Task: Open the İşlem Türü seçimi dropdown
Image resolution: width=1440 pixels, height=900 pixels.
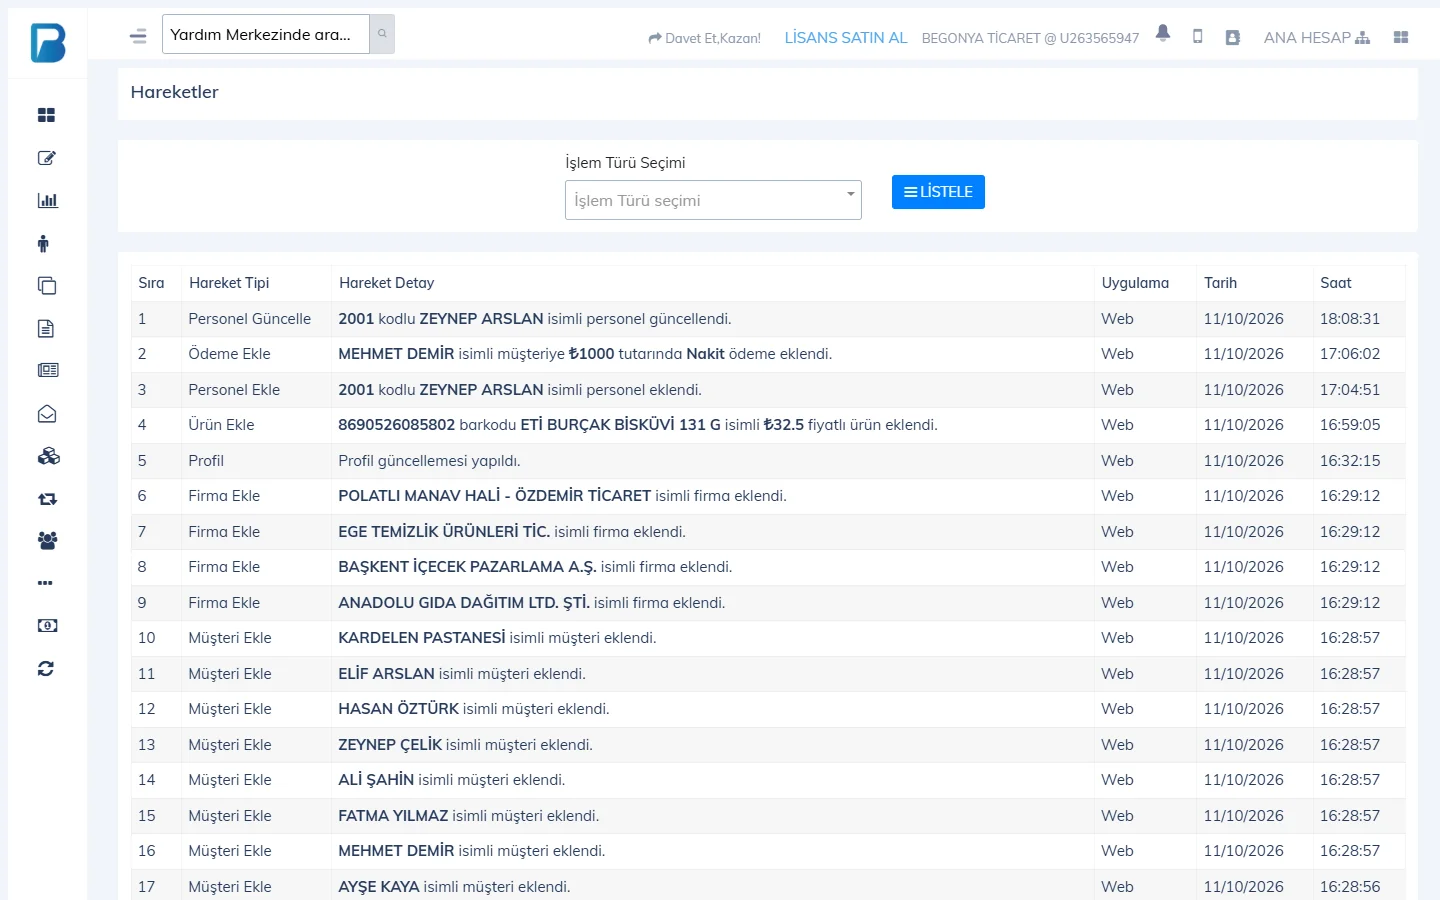Action: [713, 200]
